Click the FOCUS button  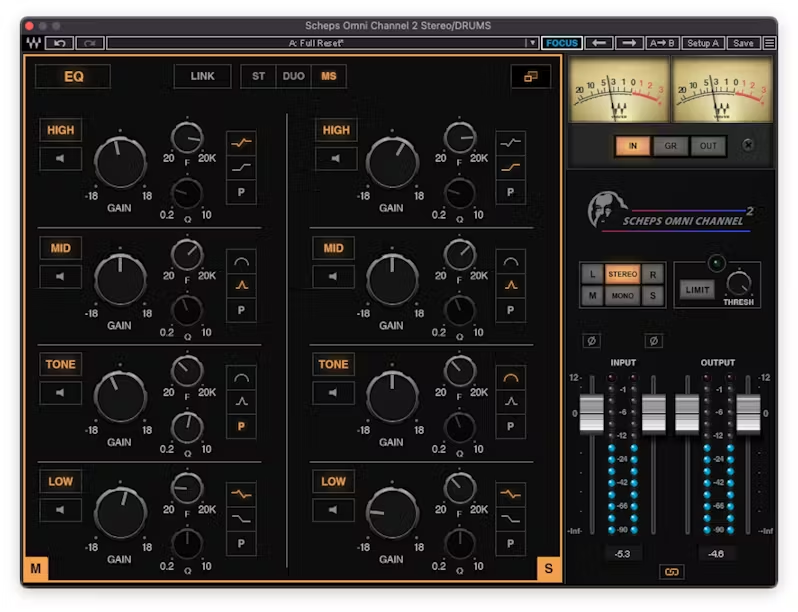click(562, 43)
